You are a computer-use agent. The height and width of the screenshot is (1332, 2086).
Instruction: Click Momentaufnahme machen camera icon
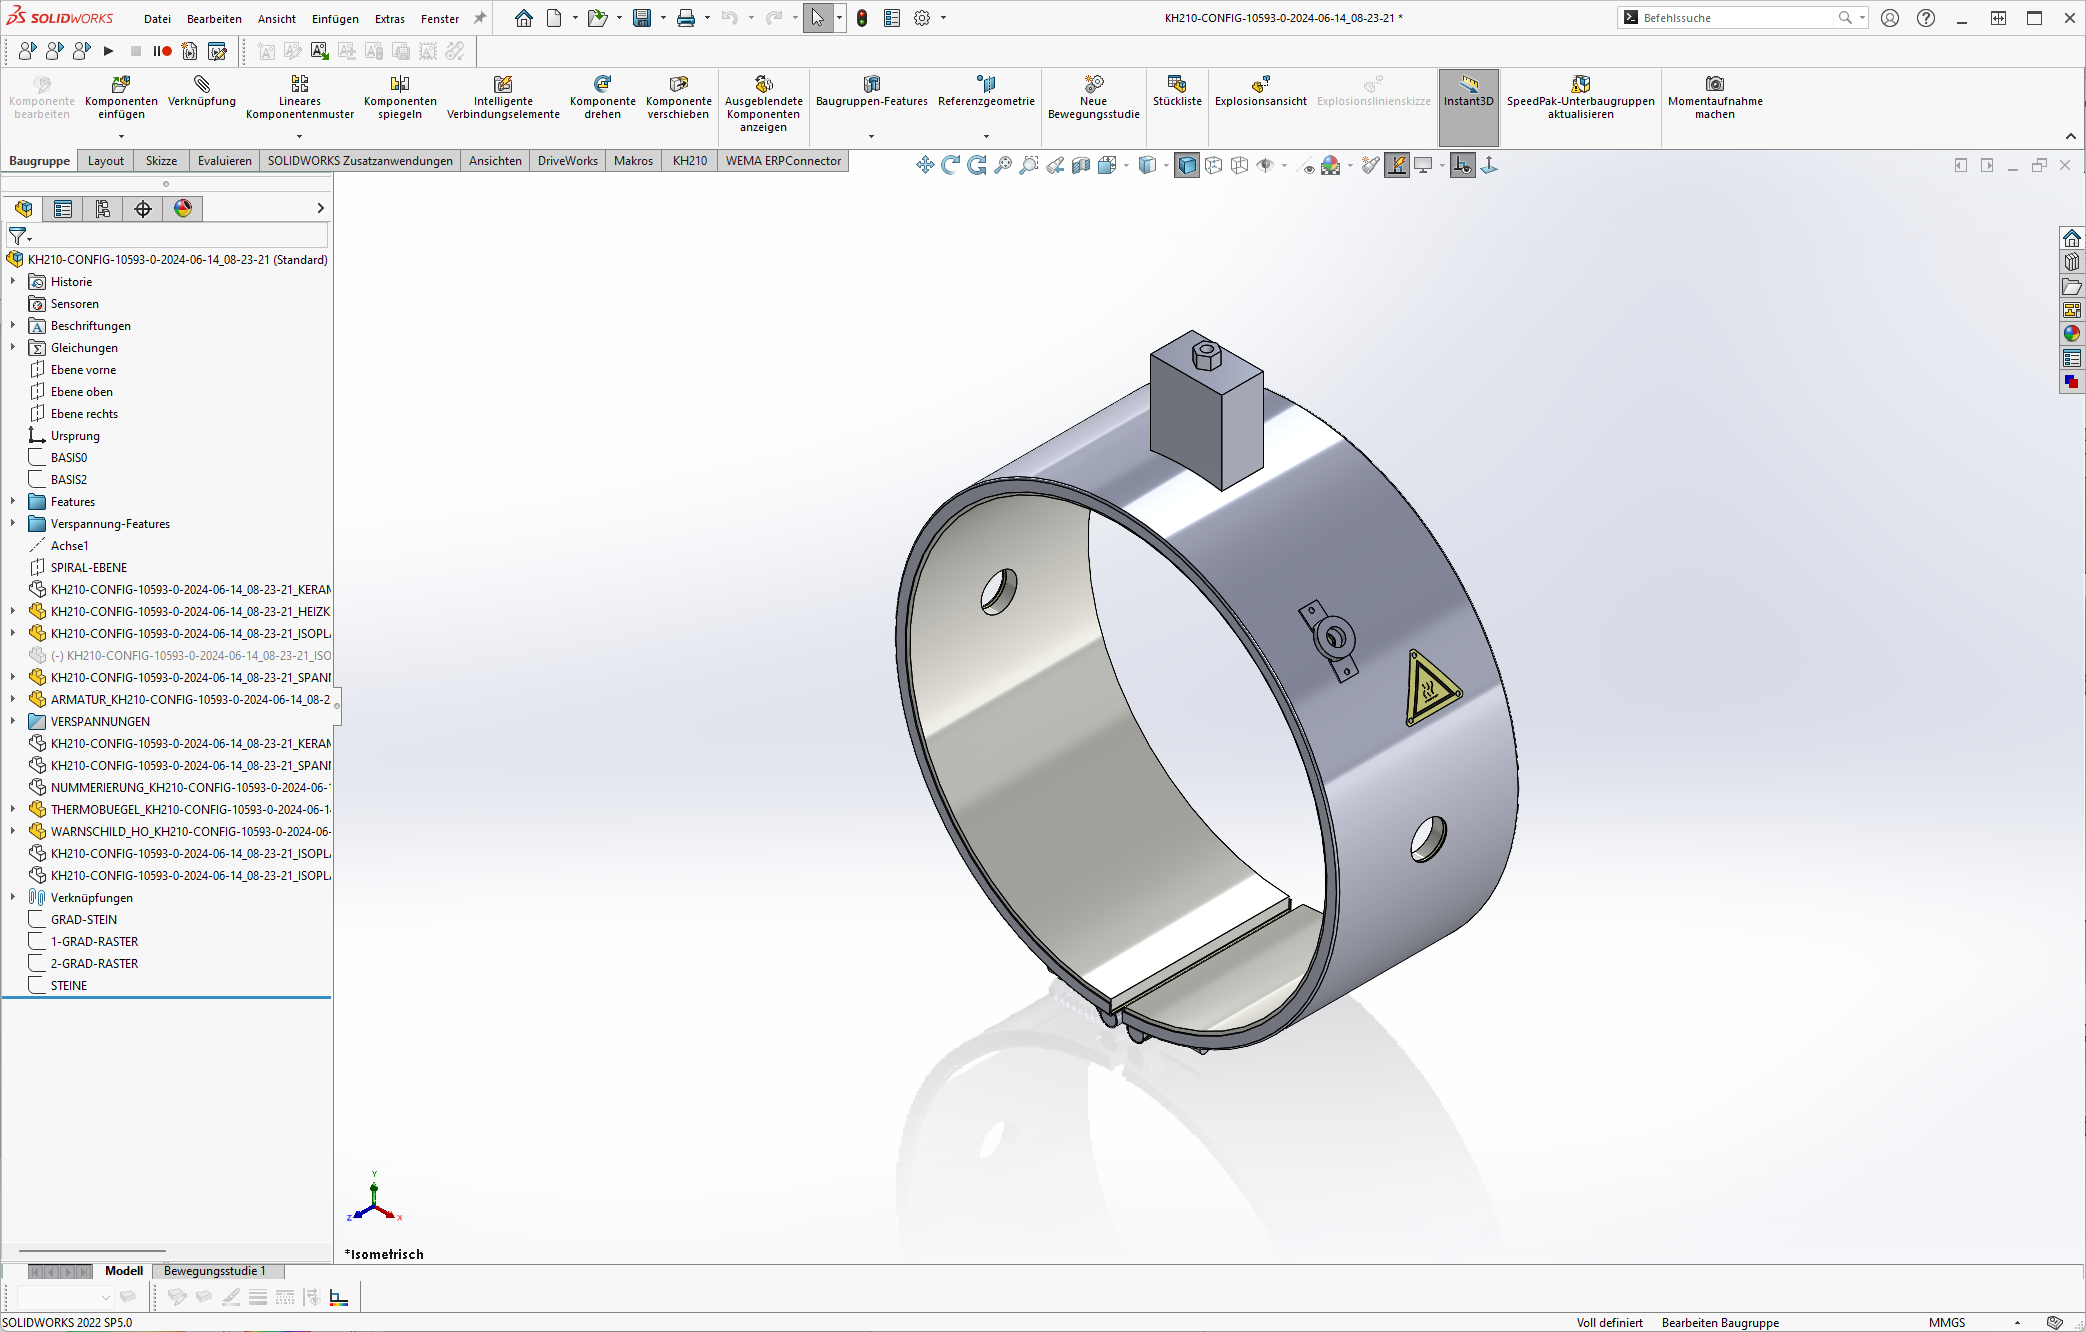pyautogui.click(x=1714, y=84)
